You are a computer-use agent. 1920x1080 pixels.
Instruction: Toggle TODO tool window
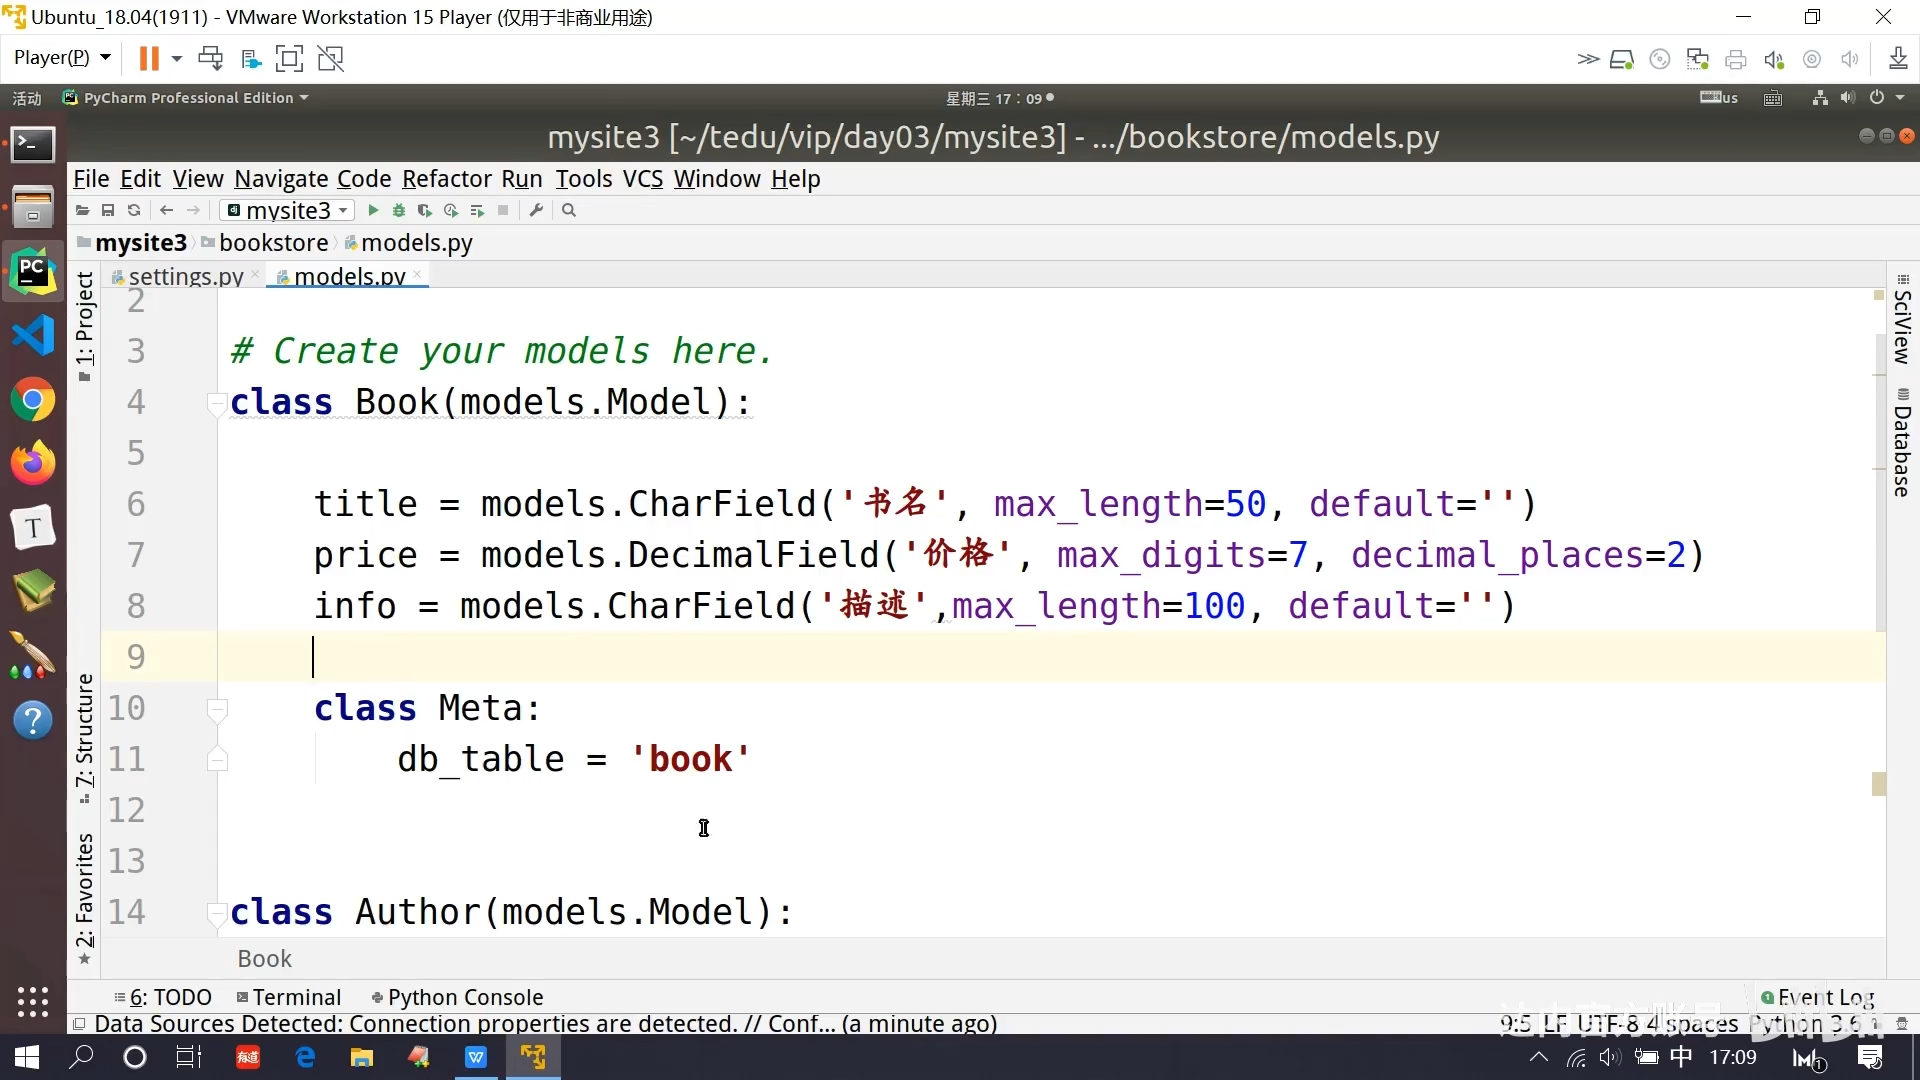point(163,997)
